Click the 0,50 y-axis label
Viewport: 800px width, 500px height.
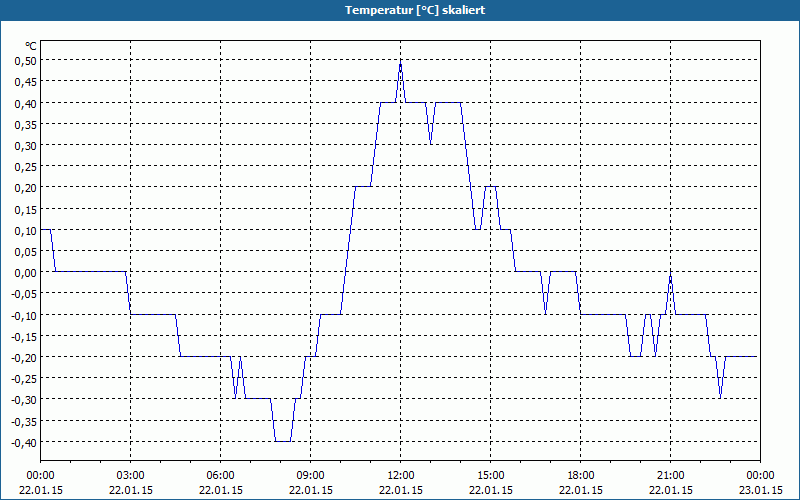click(x=27, y=60)
